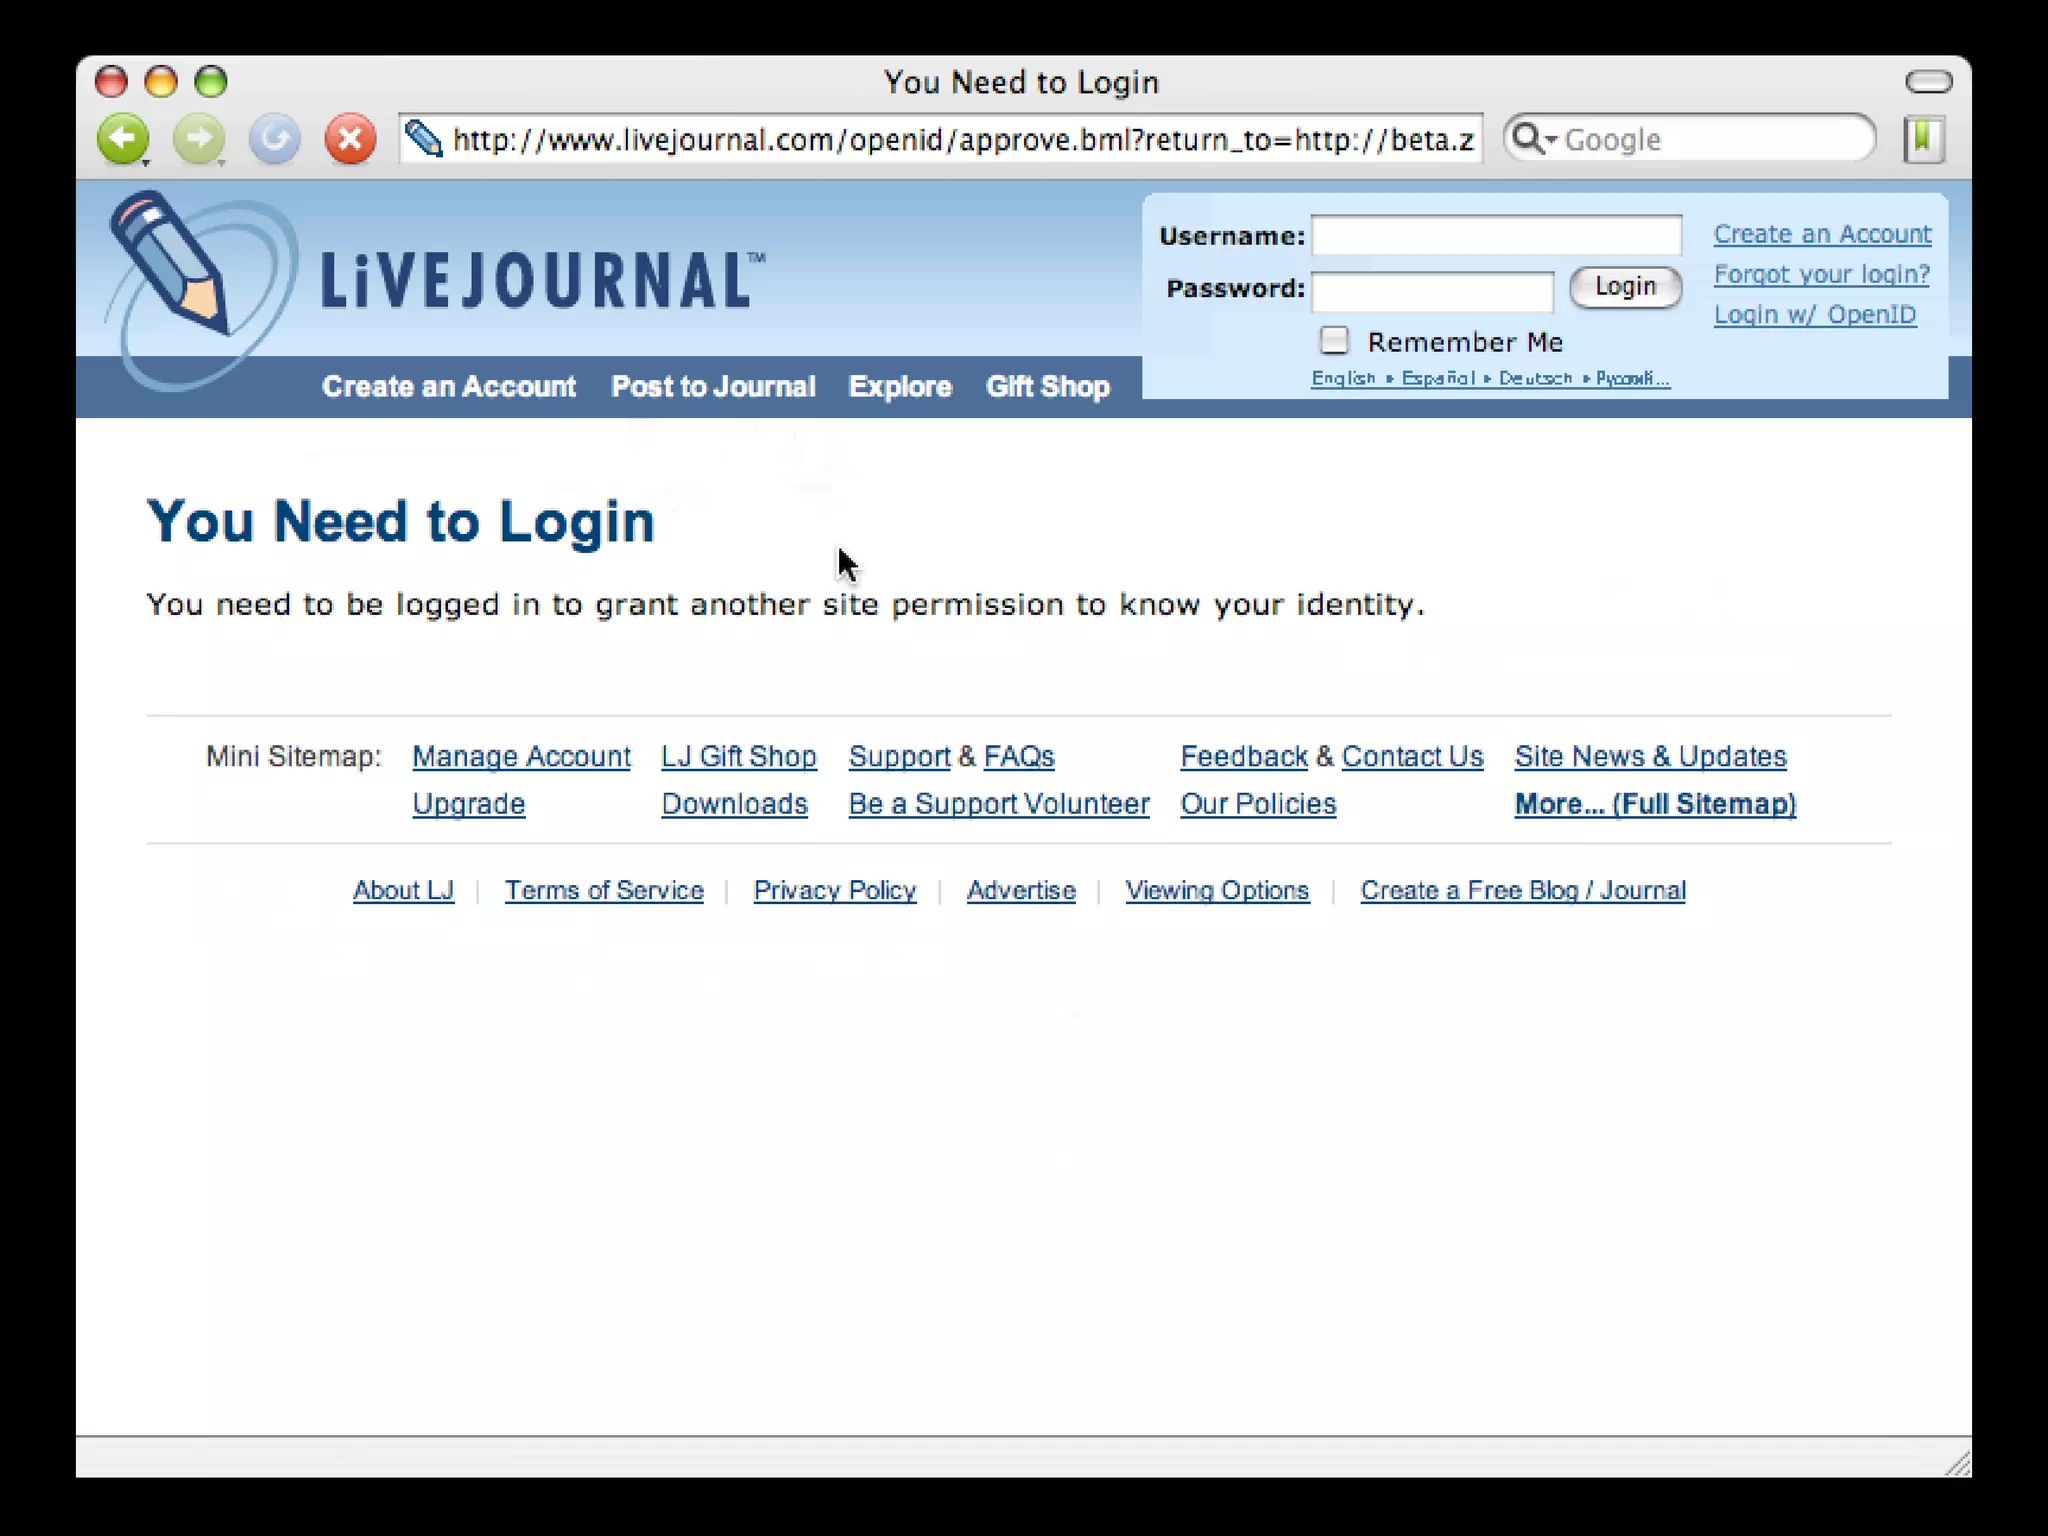The image size is (2048, 1536).
Task: Open More... (Full Sitemap) link
Action: [1655, 804]
